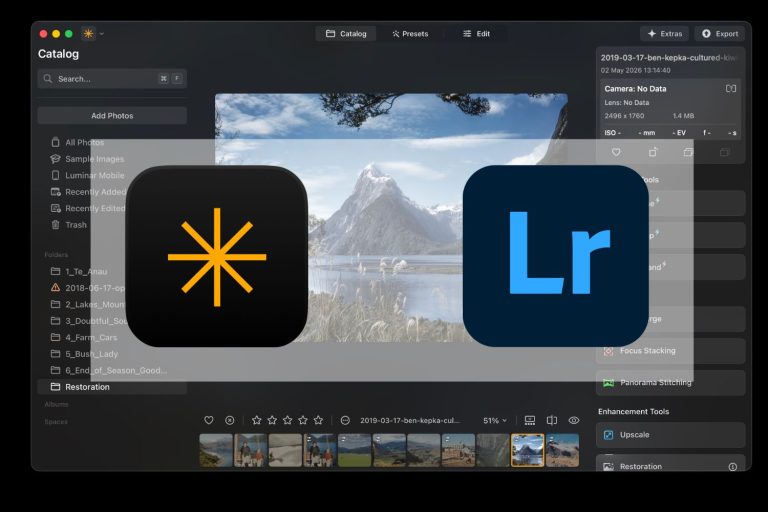The image size is (768, 512).
Task: Click the 1.4 MB file size
Action: click(x=683, y=116)
